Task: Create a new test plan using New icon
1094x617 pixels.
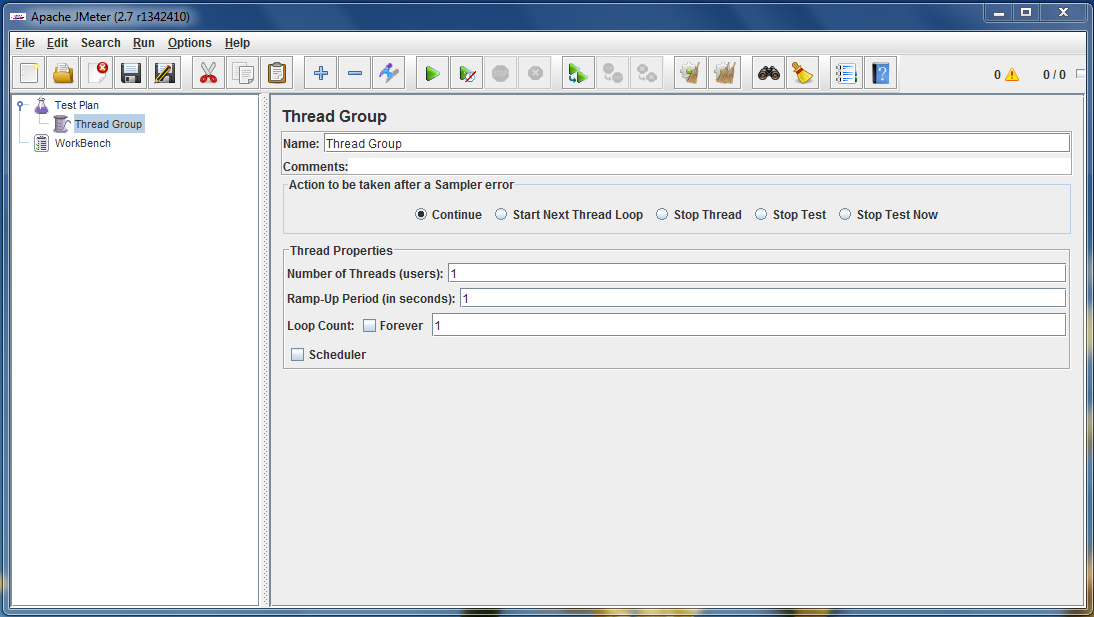Action: click(29, 73)
